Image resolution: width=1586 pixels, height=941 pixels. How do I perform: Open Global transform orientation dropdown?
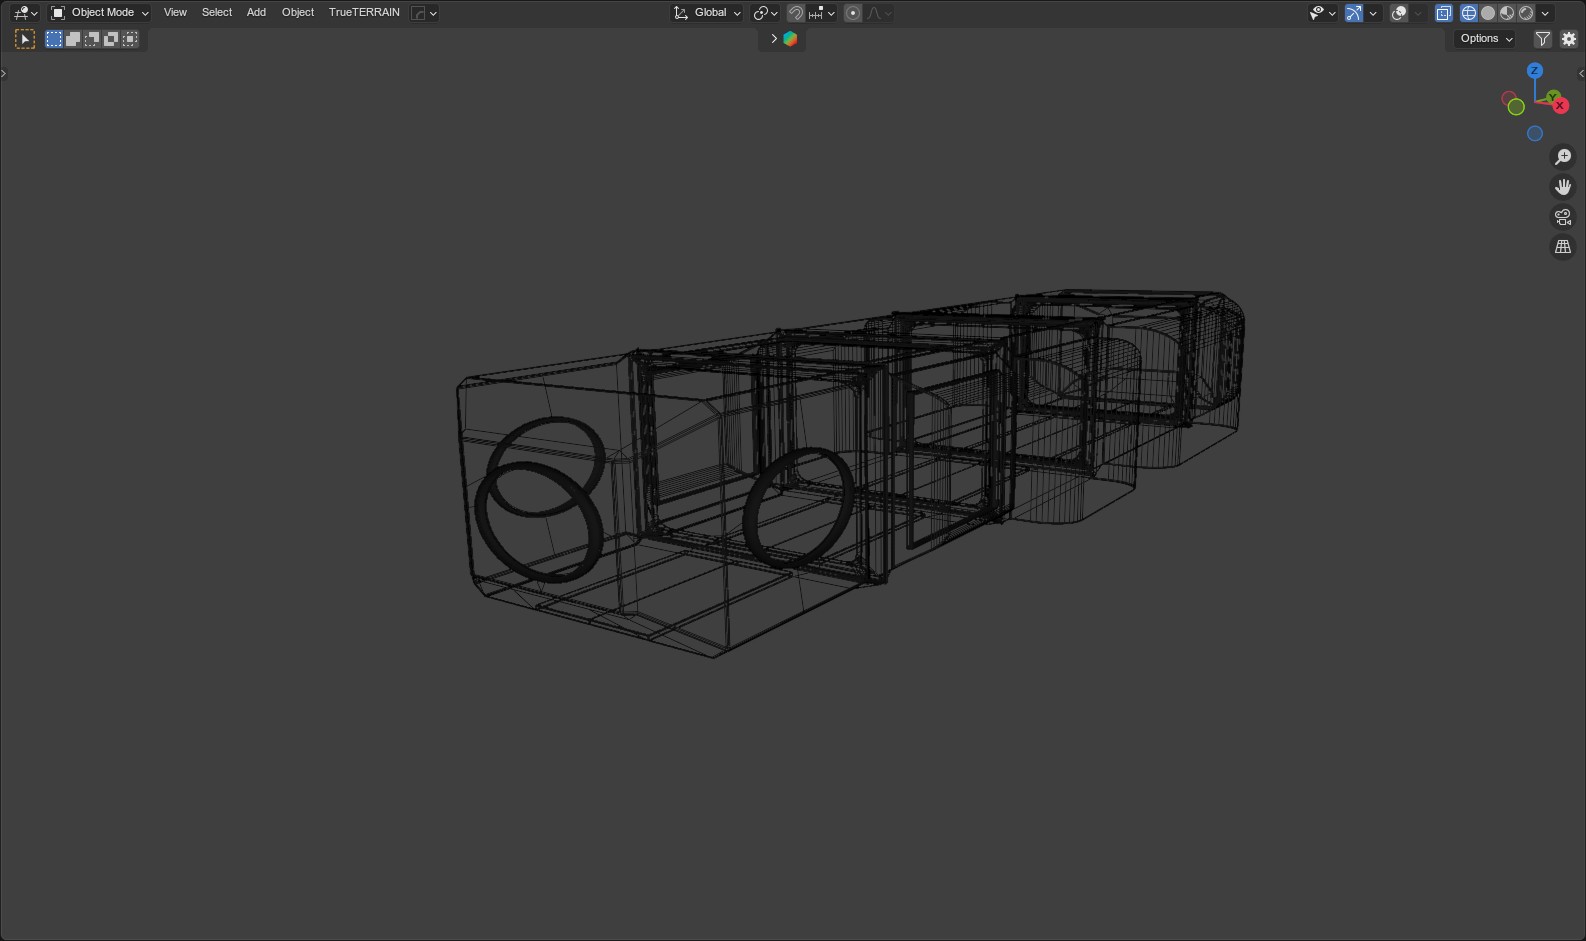click(x=707, y=13)
